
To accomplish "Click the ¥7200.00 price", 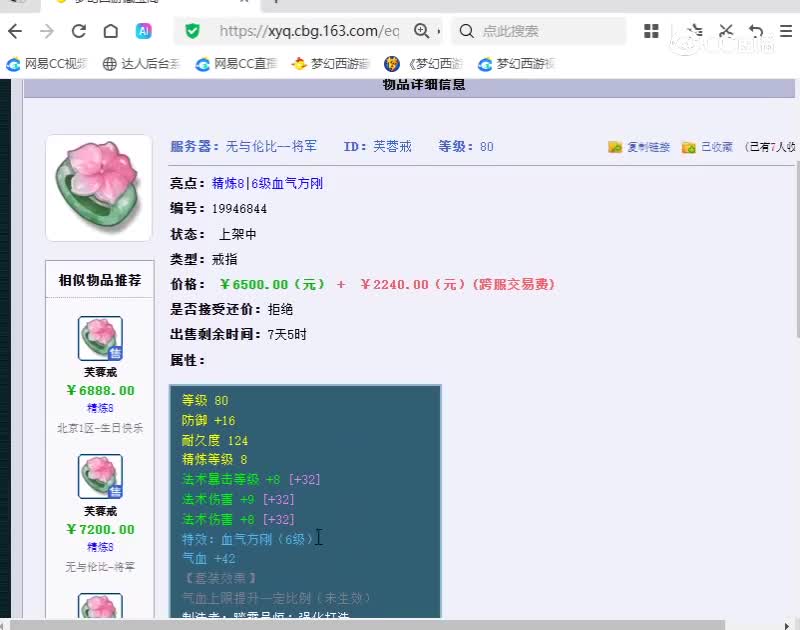I will click(x=100, y=530).
